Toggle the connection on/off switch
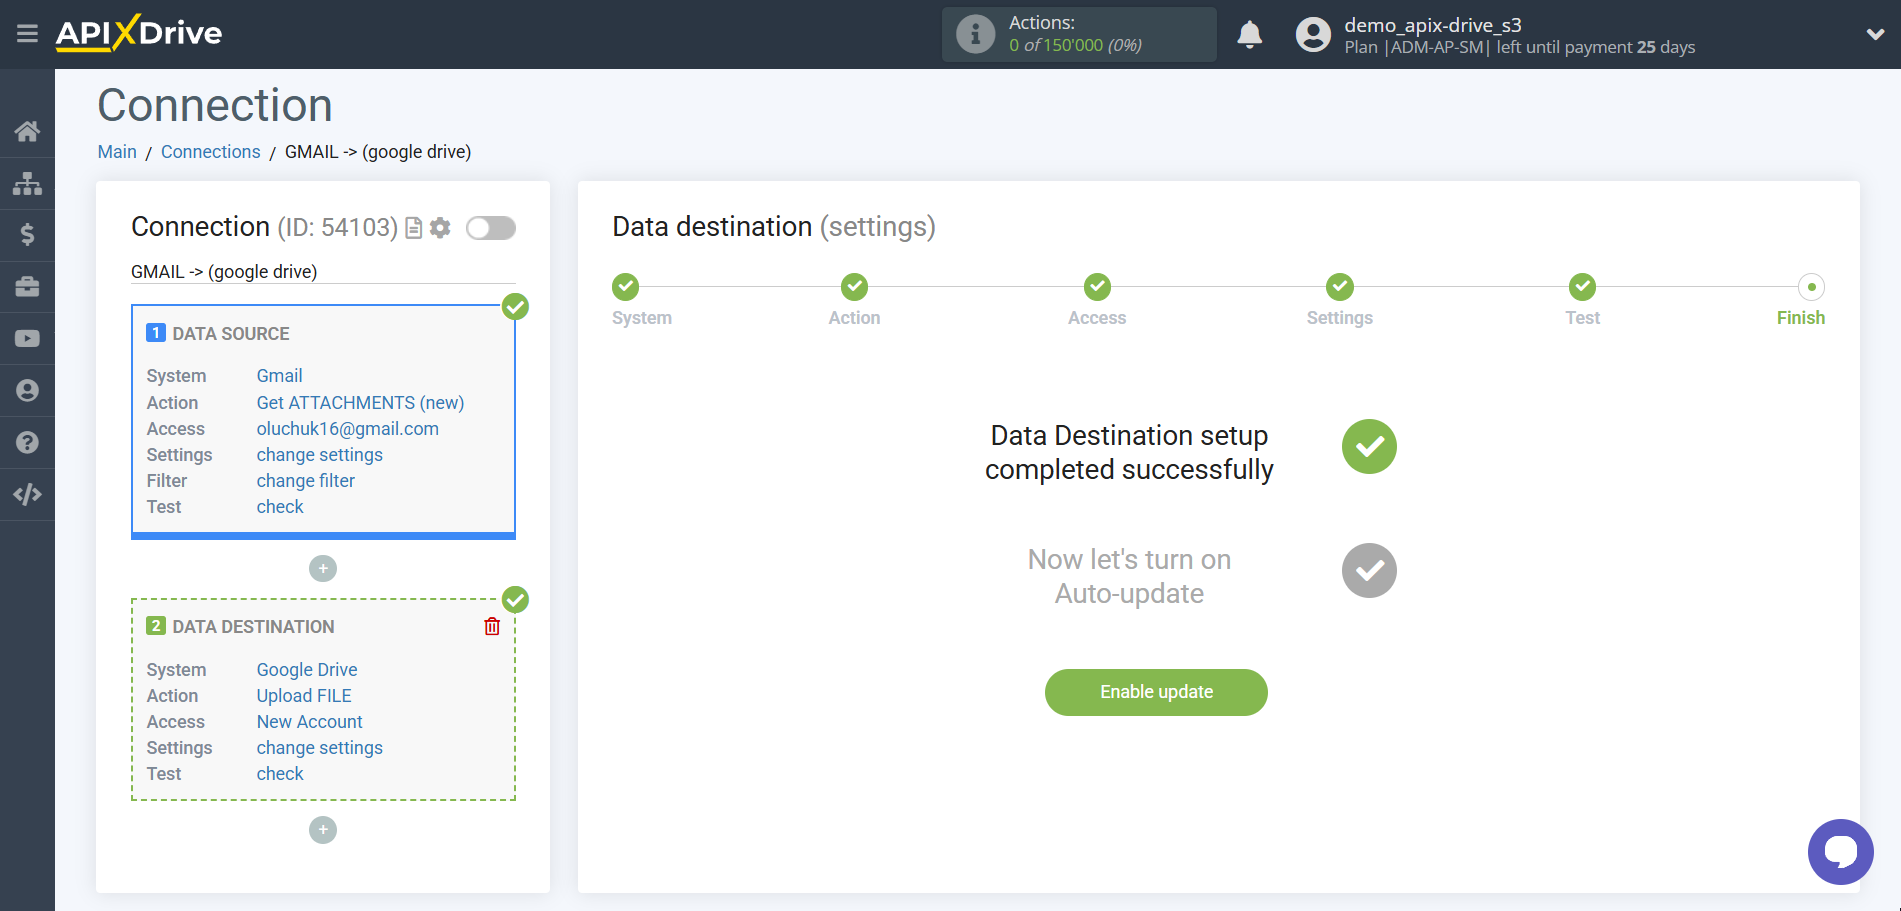The image size is (1901, 911). click(491, 228)
